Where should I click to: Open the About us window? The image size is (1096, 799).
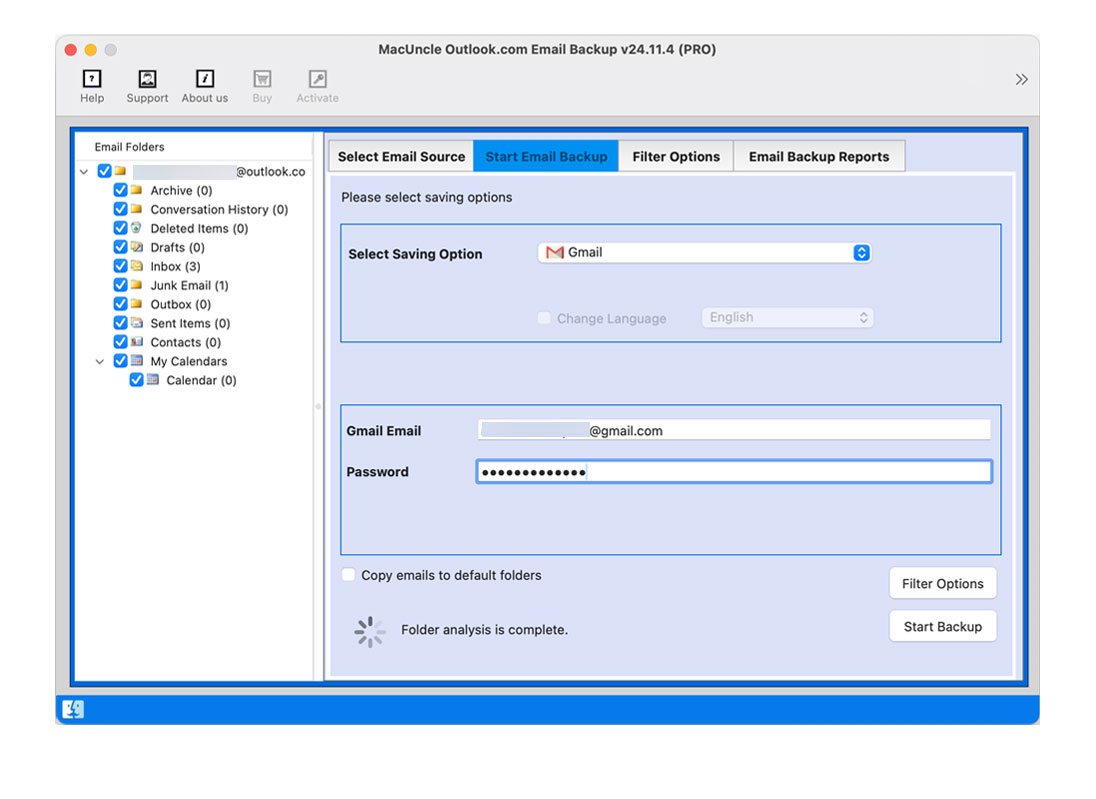coord(204,84)
